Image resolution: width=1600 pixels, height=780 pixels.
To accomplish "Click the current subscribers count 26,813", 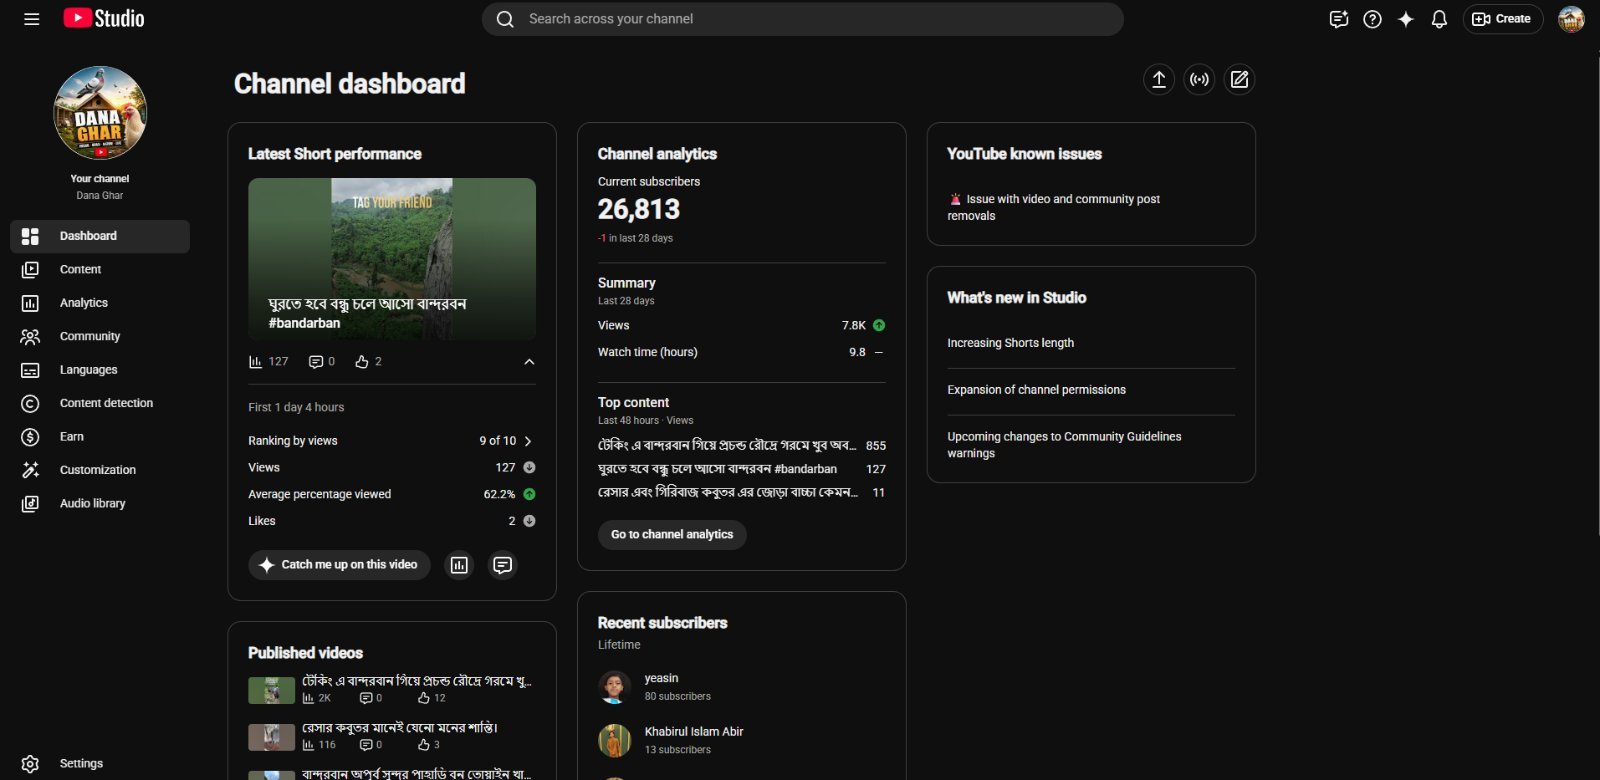I will 638,209.
